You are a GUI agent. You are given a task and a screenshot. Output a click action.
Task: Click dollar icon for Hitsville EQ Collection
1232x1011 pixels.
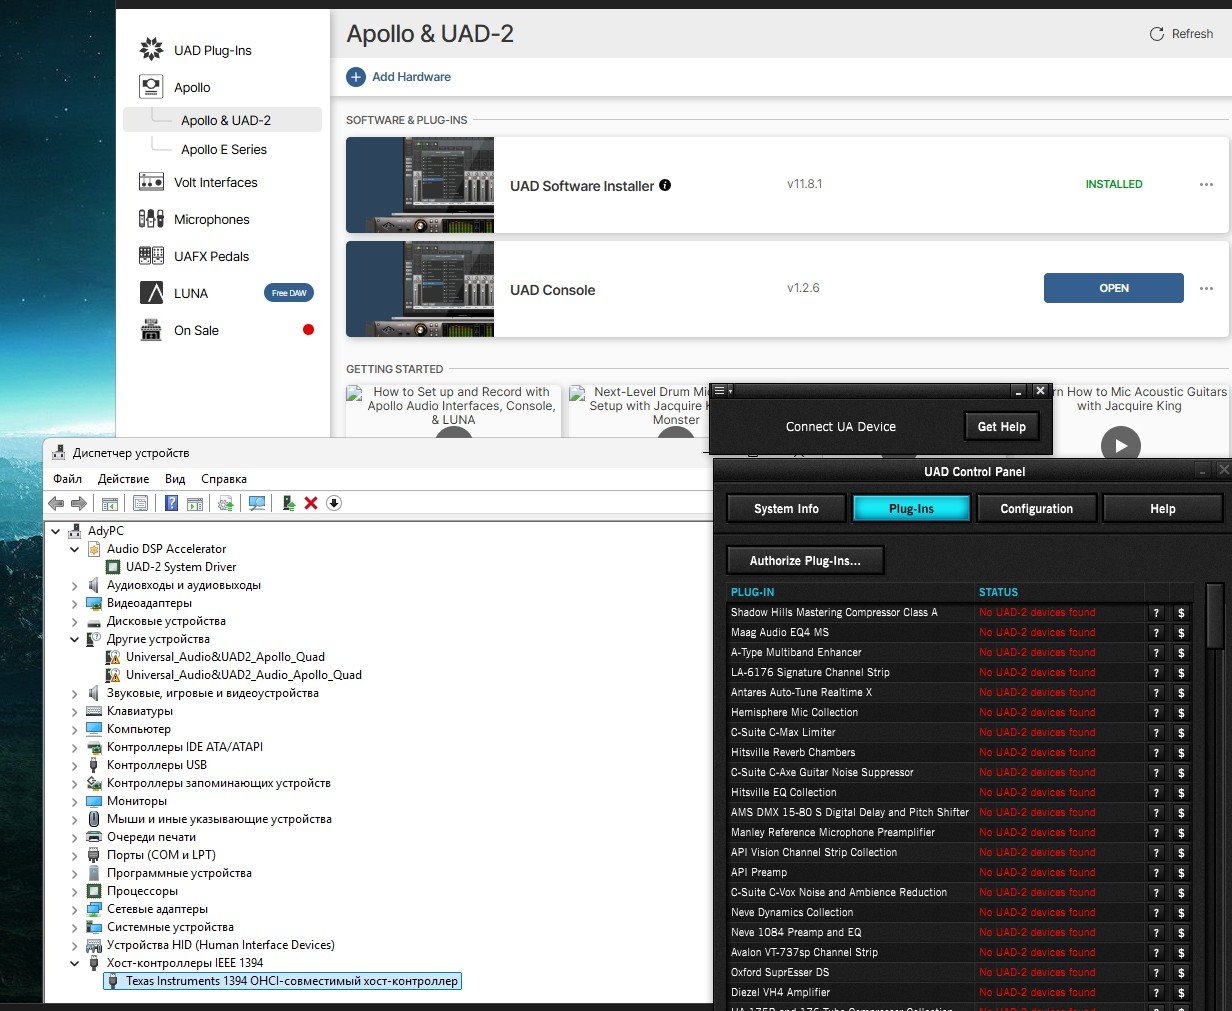(1181, 793)
